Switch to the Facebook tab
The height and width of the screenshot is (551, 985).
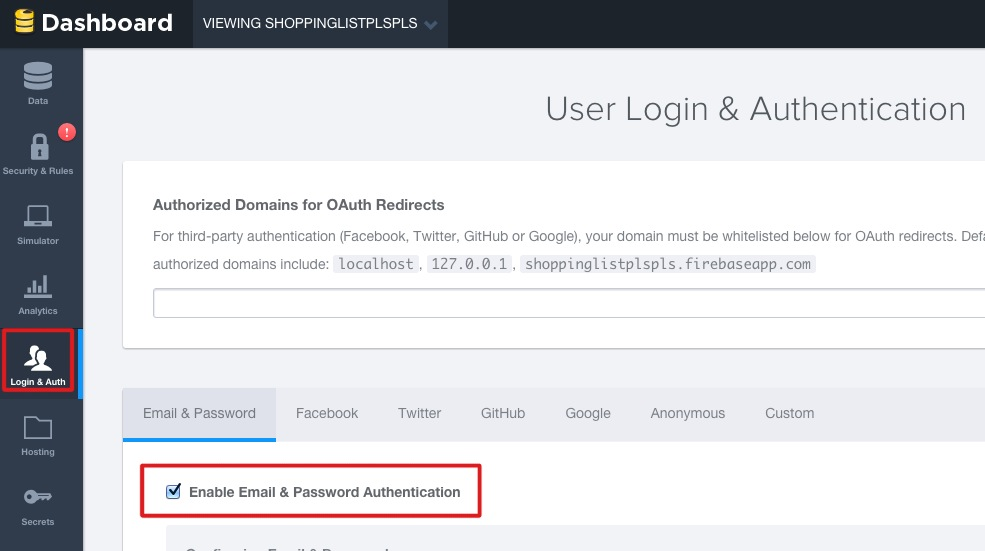(x=327, y=413)
